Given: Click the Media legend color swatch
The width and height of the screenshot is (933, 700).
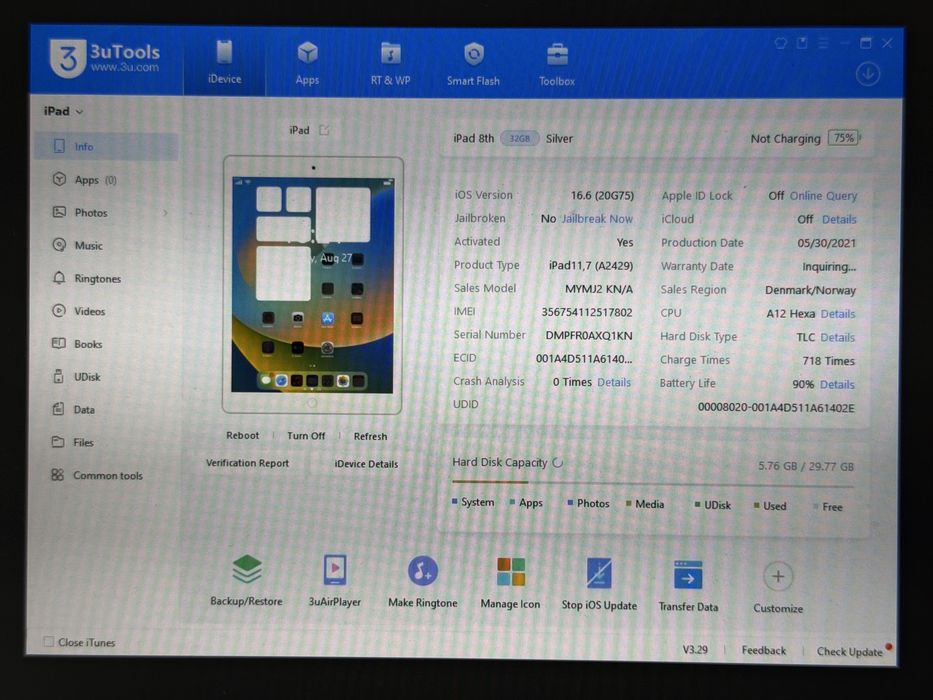Looking at the screenshot, I should pyautogui.click(x=628, y=504).
